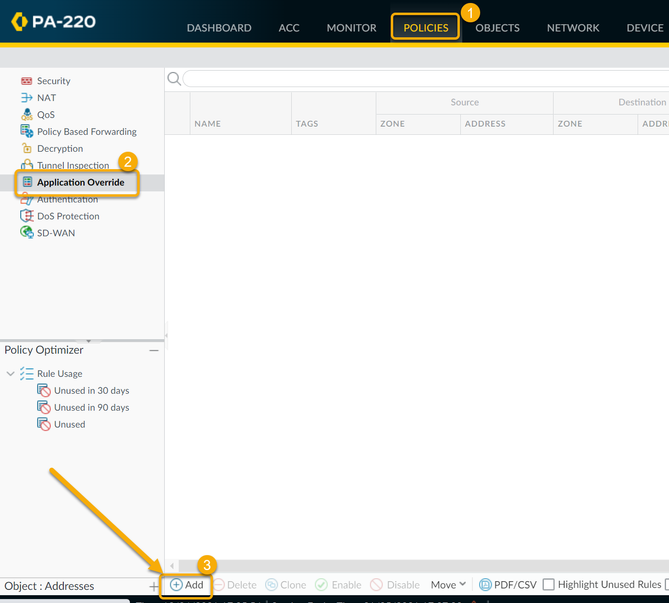The image size is (669, 603).
Task: Switch to the POLICIES tab
Action: click(425, 28)
